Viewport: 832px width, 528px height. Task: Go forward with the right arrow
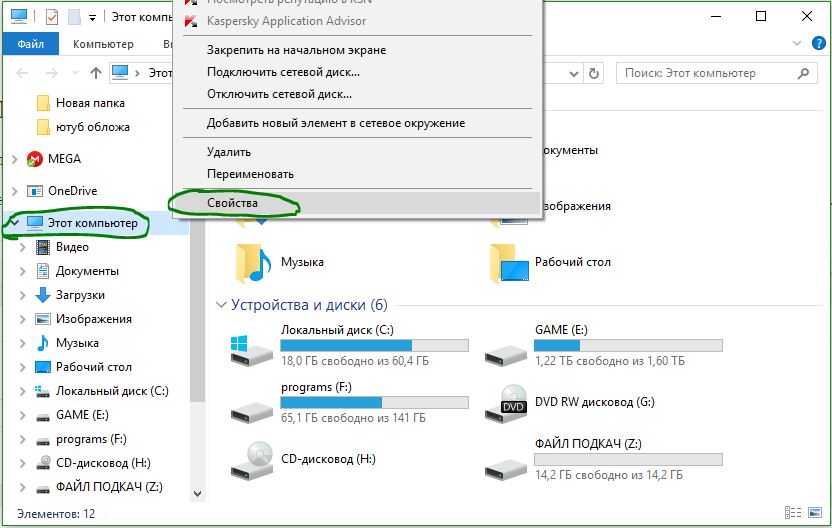pyautogui.click(x=51, y=73)
